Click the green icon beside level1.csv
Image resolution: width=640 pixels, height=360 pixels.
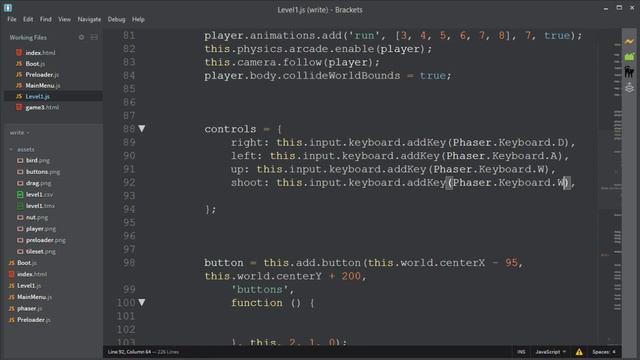pyautogui.click(x=20, y=195)
